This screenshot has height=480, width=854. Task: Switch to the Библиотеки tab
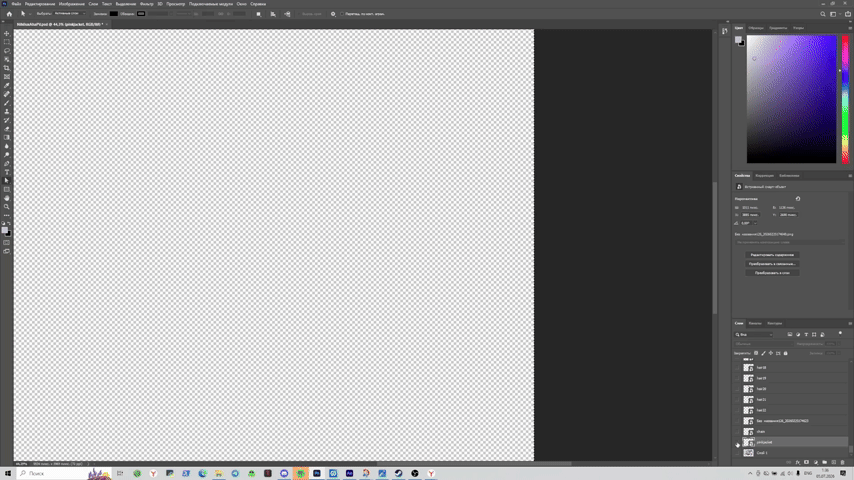789,175
